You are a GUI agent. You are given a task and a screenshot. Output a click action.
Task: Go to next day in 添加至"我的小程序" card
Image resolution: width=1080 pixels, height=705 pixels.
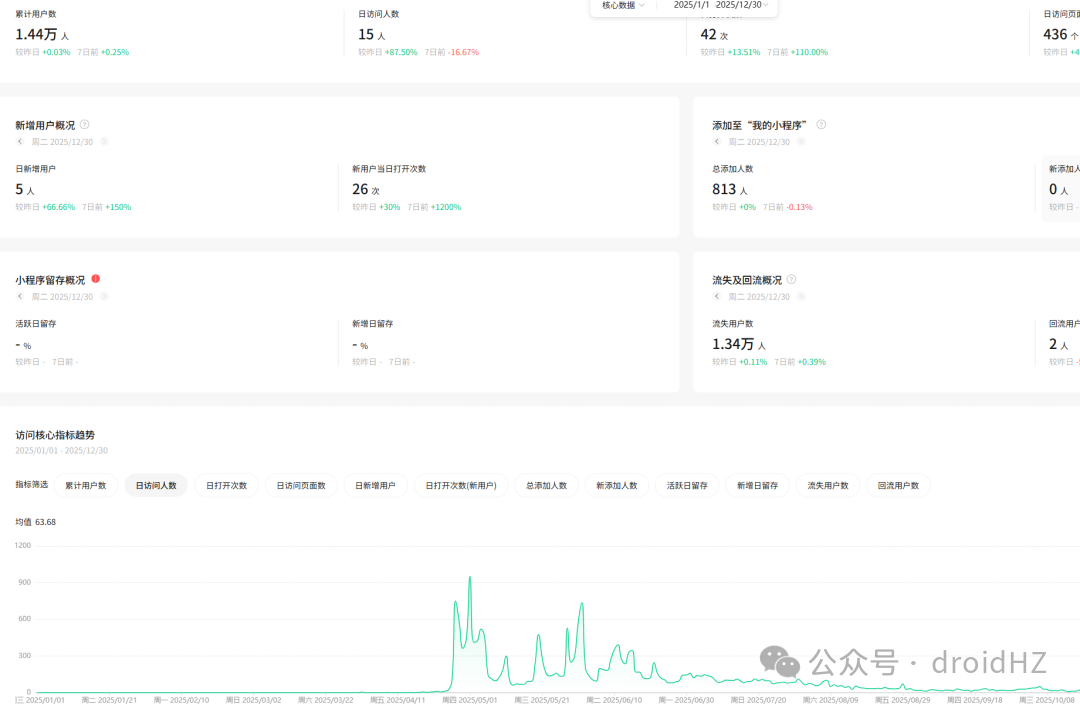tap(802, 142)
